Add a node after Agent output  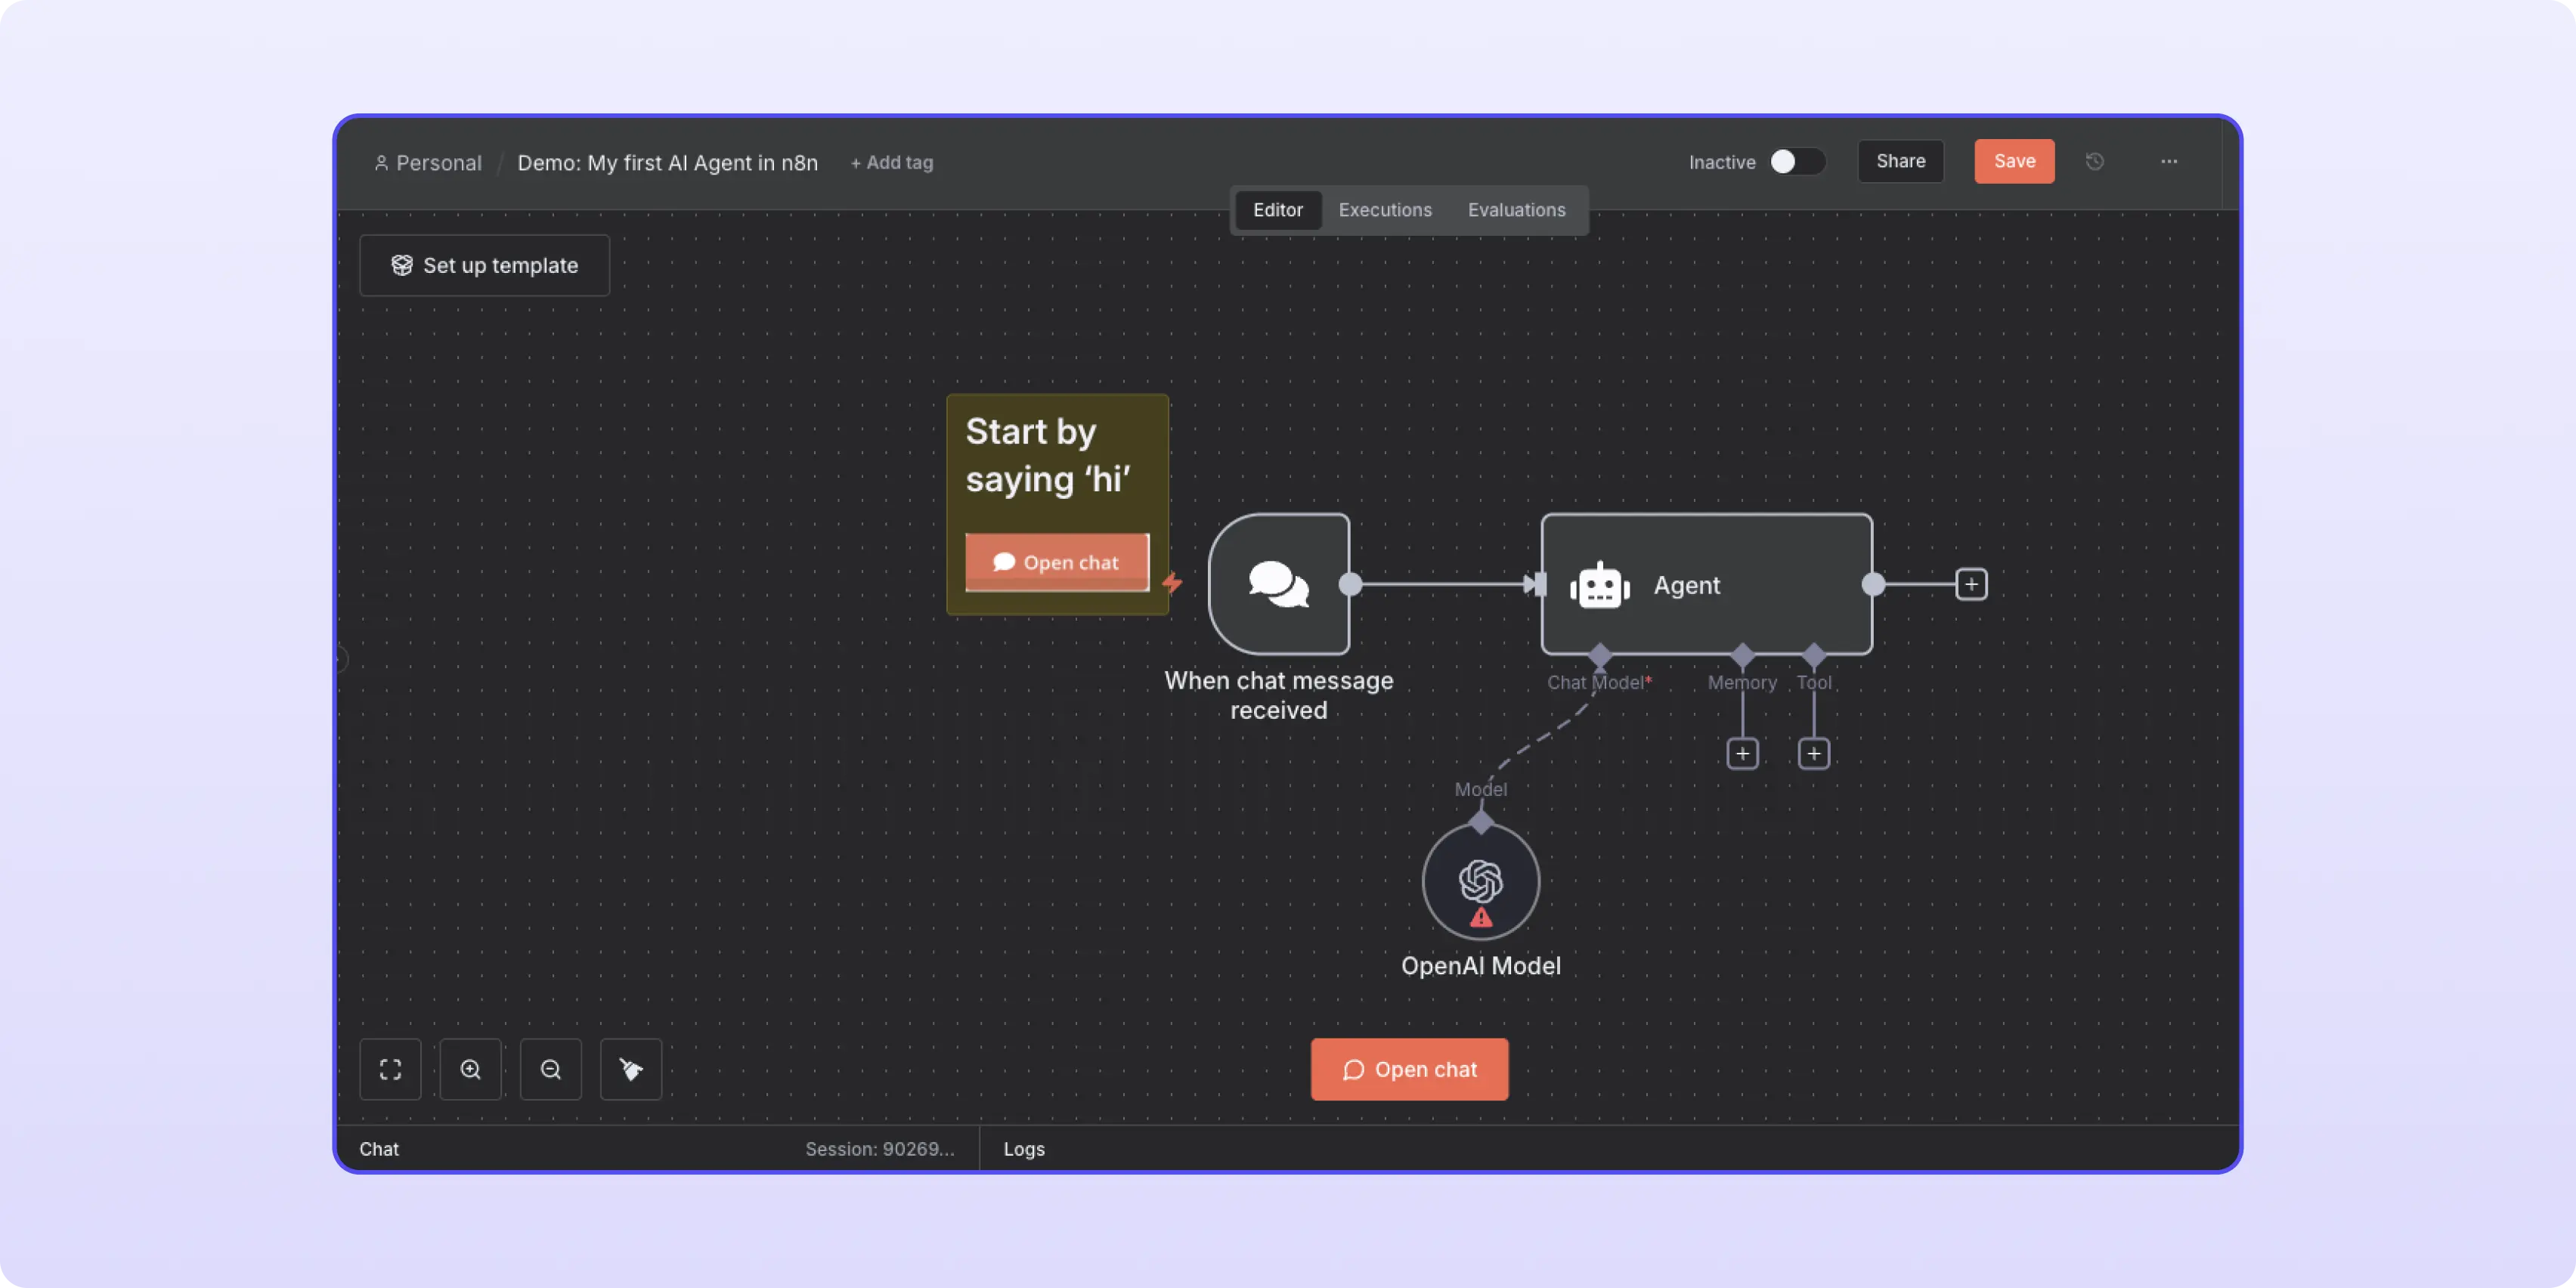[x=1971, y=584]
